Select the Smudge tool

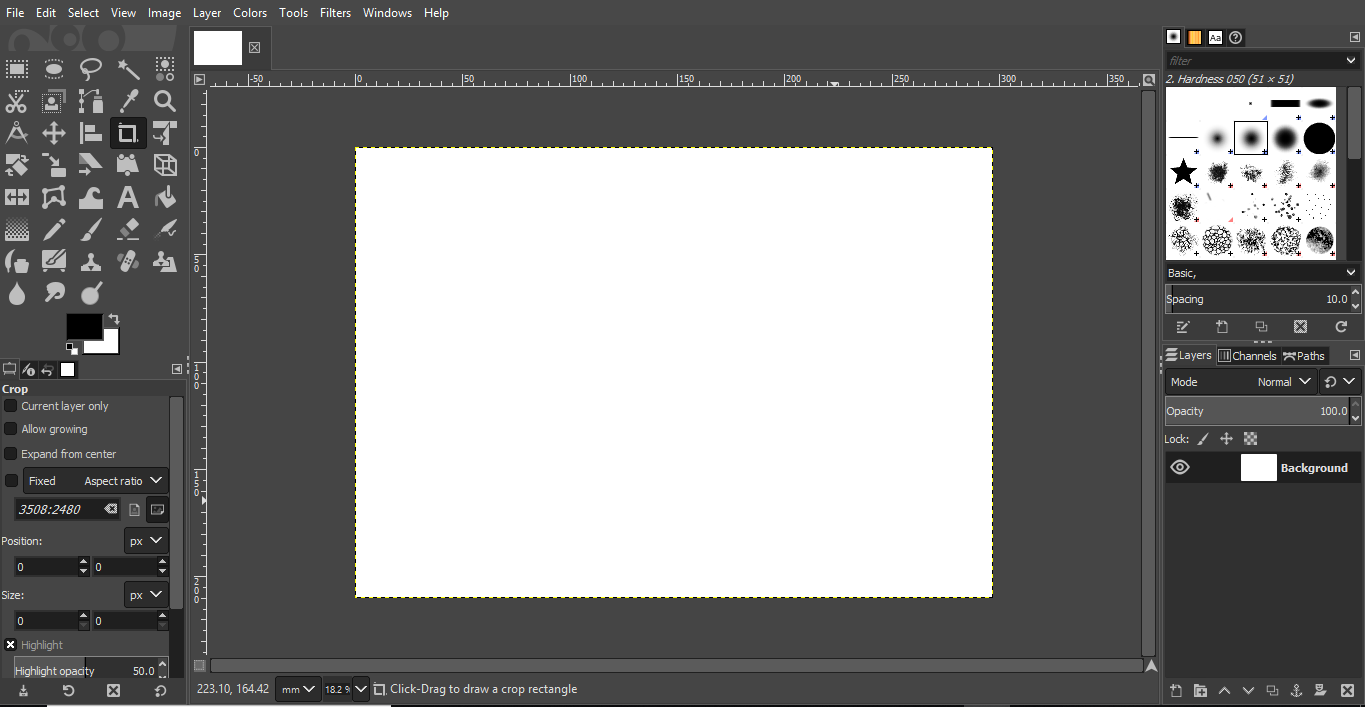click(x=54, y=293)
